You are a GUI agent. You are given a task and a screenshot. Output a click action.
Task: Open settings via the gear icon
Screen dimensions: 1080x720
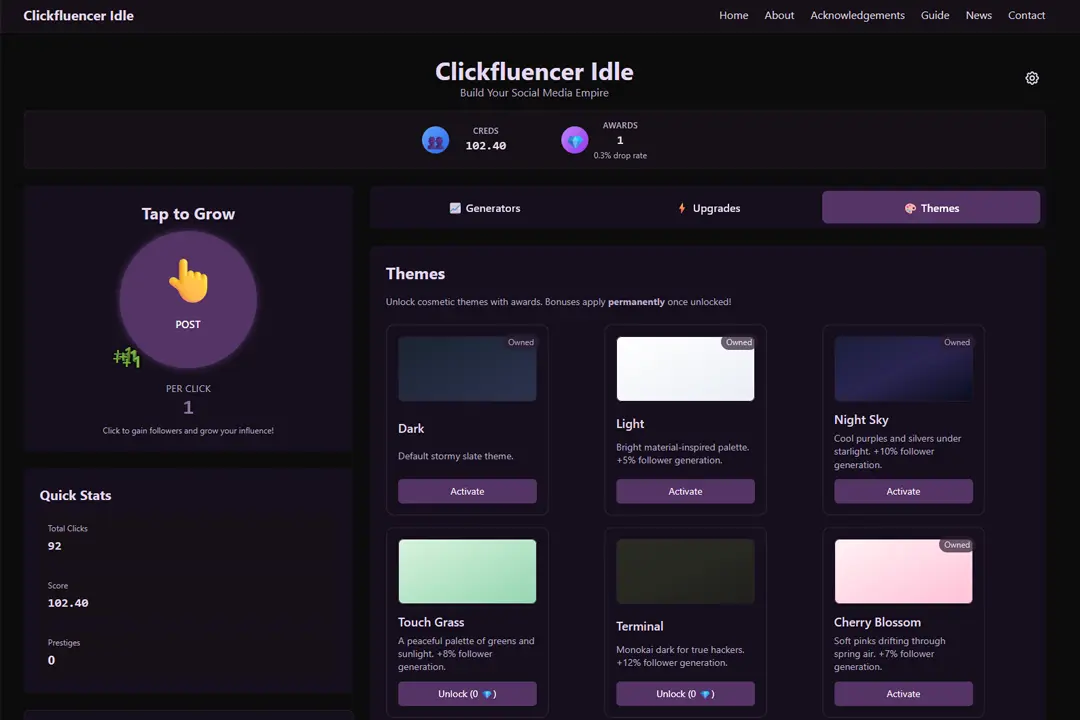pyautogui.click(x=1032, y=78)
